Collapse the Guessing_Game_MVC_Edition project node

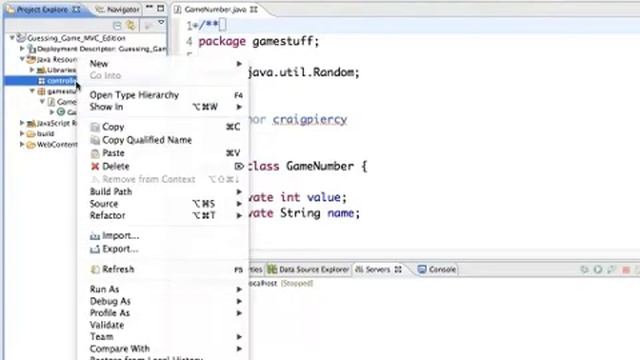12,38
